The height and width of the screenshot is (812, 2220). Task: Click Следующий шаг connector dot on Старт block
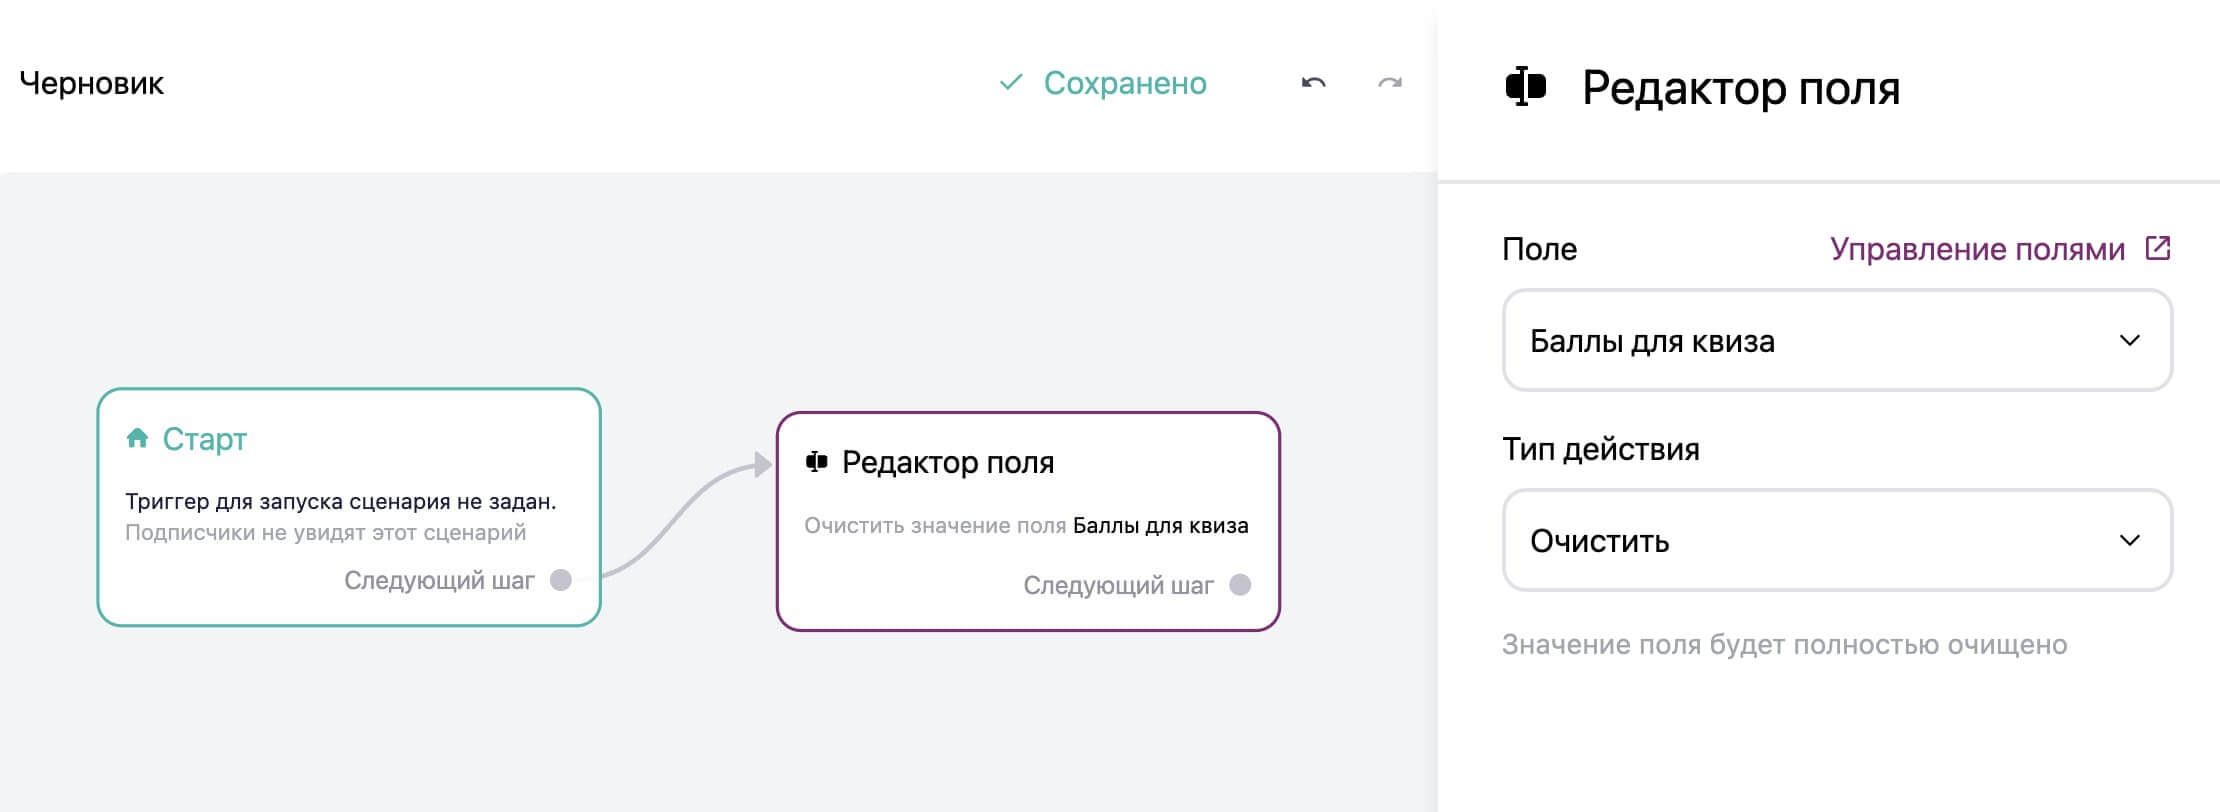click(561, 580)
